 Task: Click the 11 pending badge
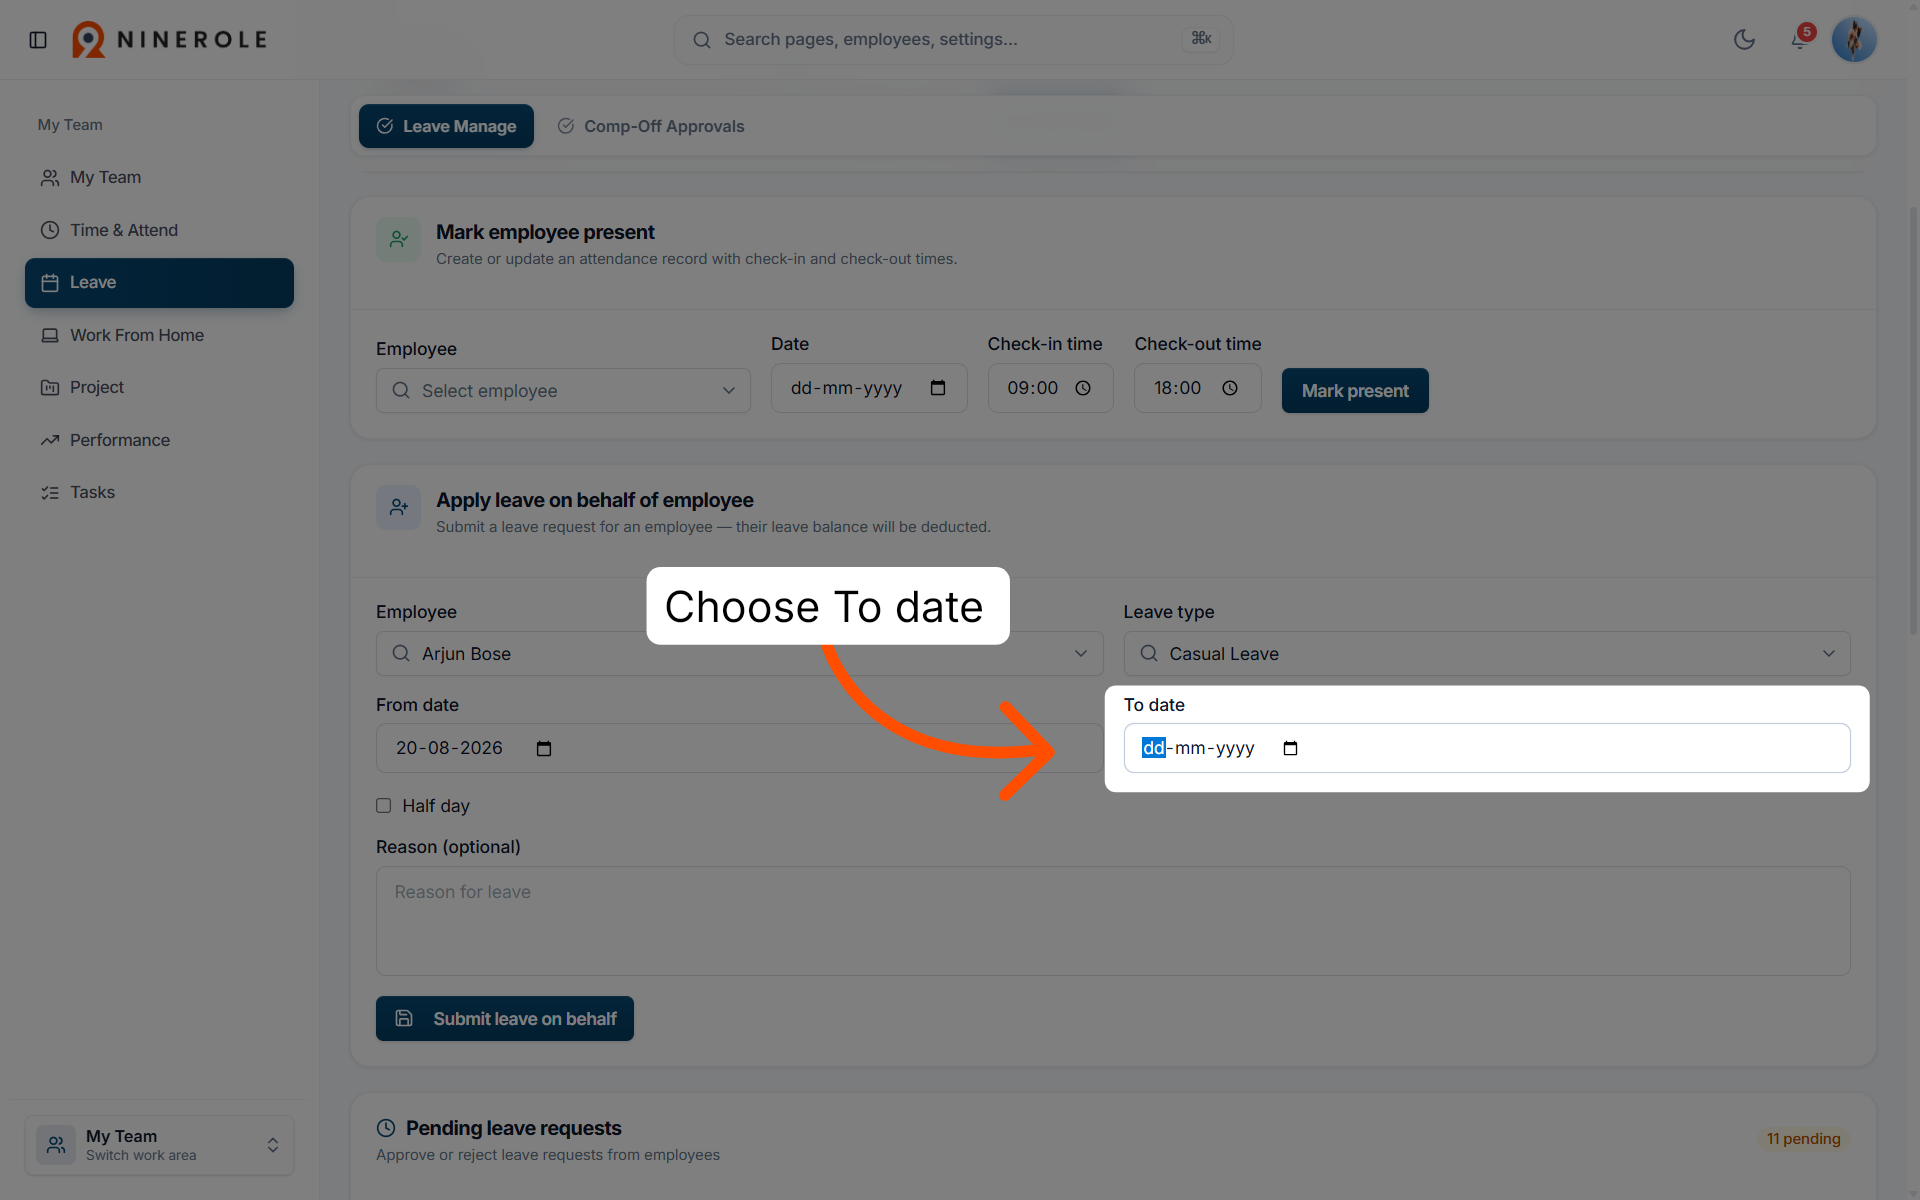click(x=1803, y=1139)
